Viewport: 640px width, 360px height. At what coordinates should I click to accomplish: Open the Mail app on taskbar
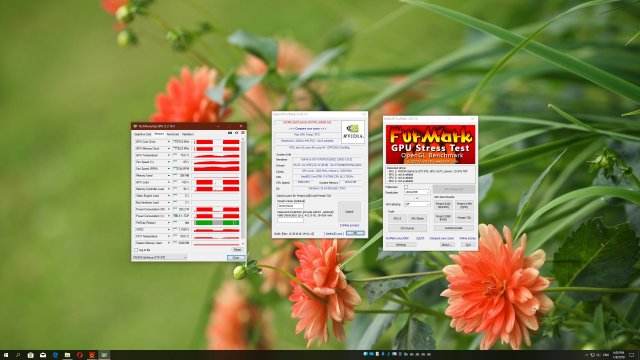(42, 355)
